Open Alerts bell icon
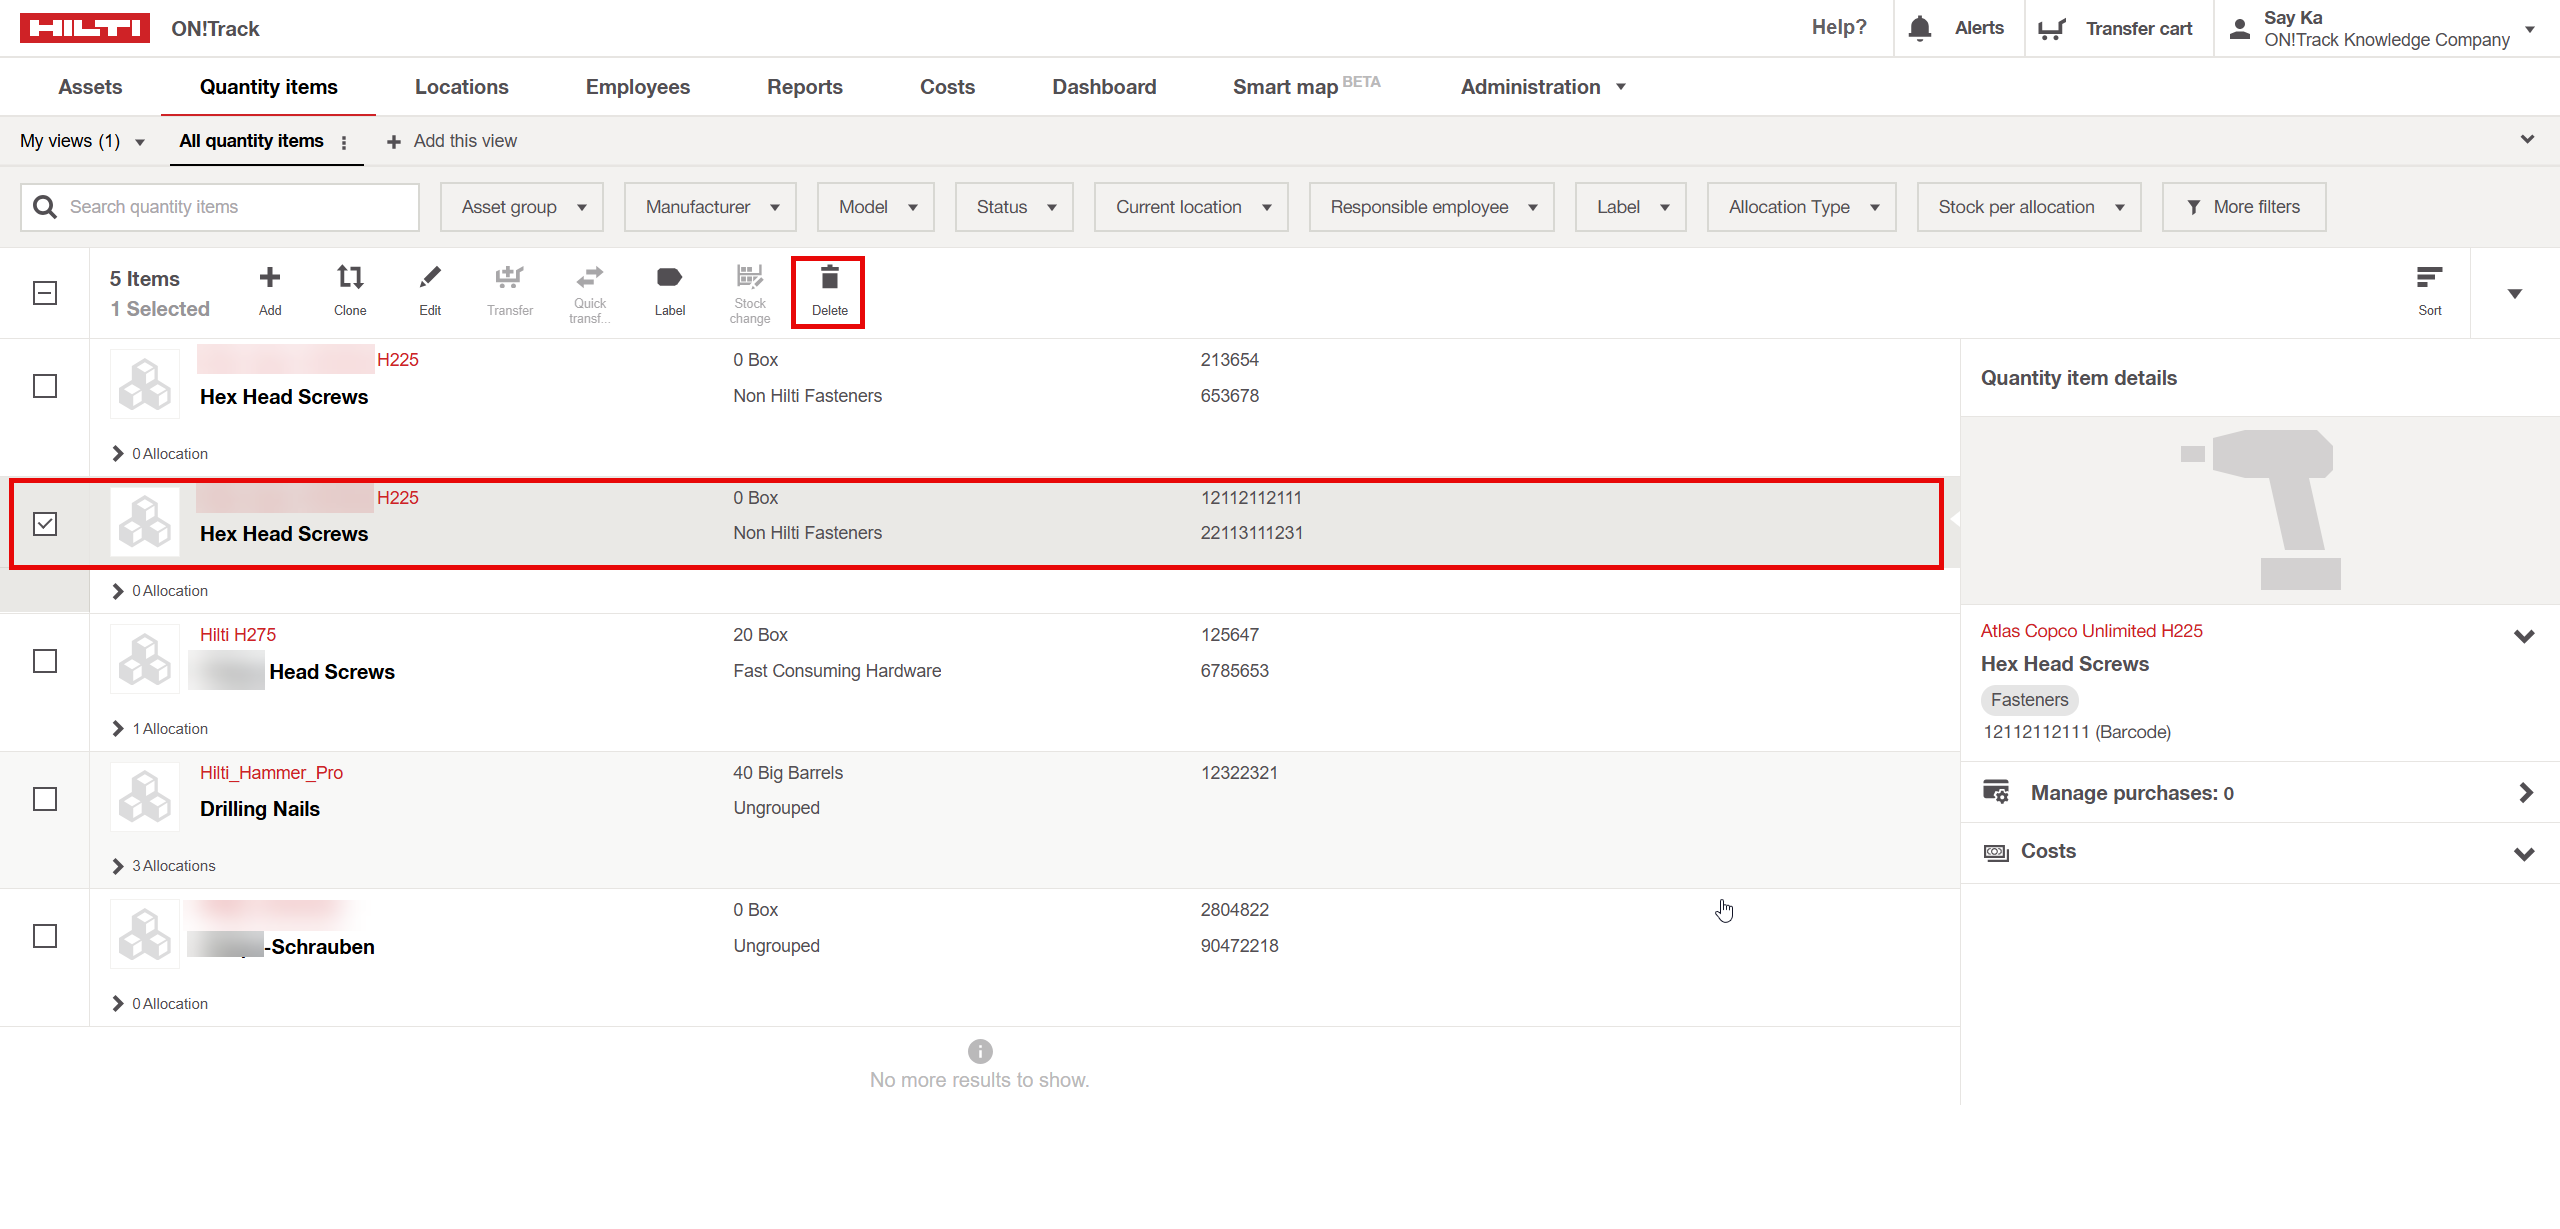The image size is (2560, 1229). pos(1919,28)
